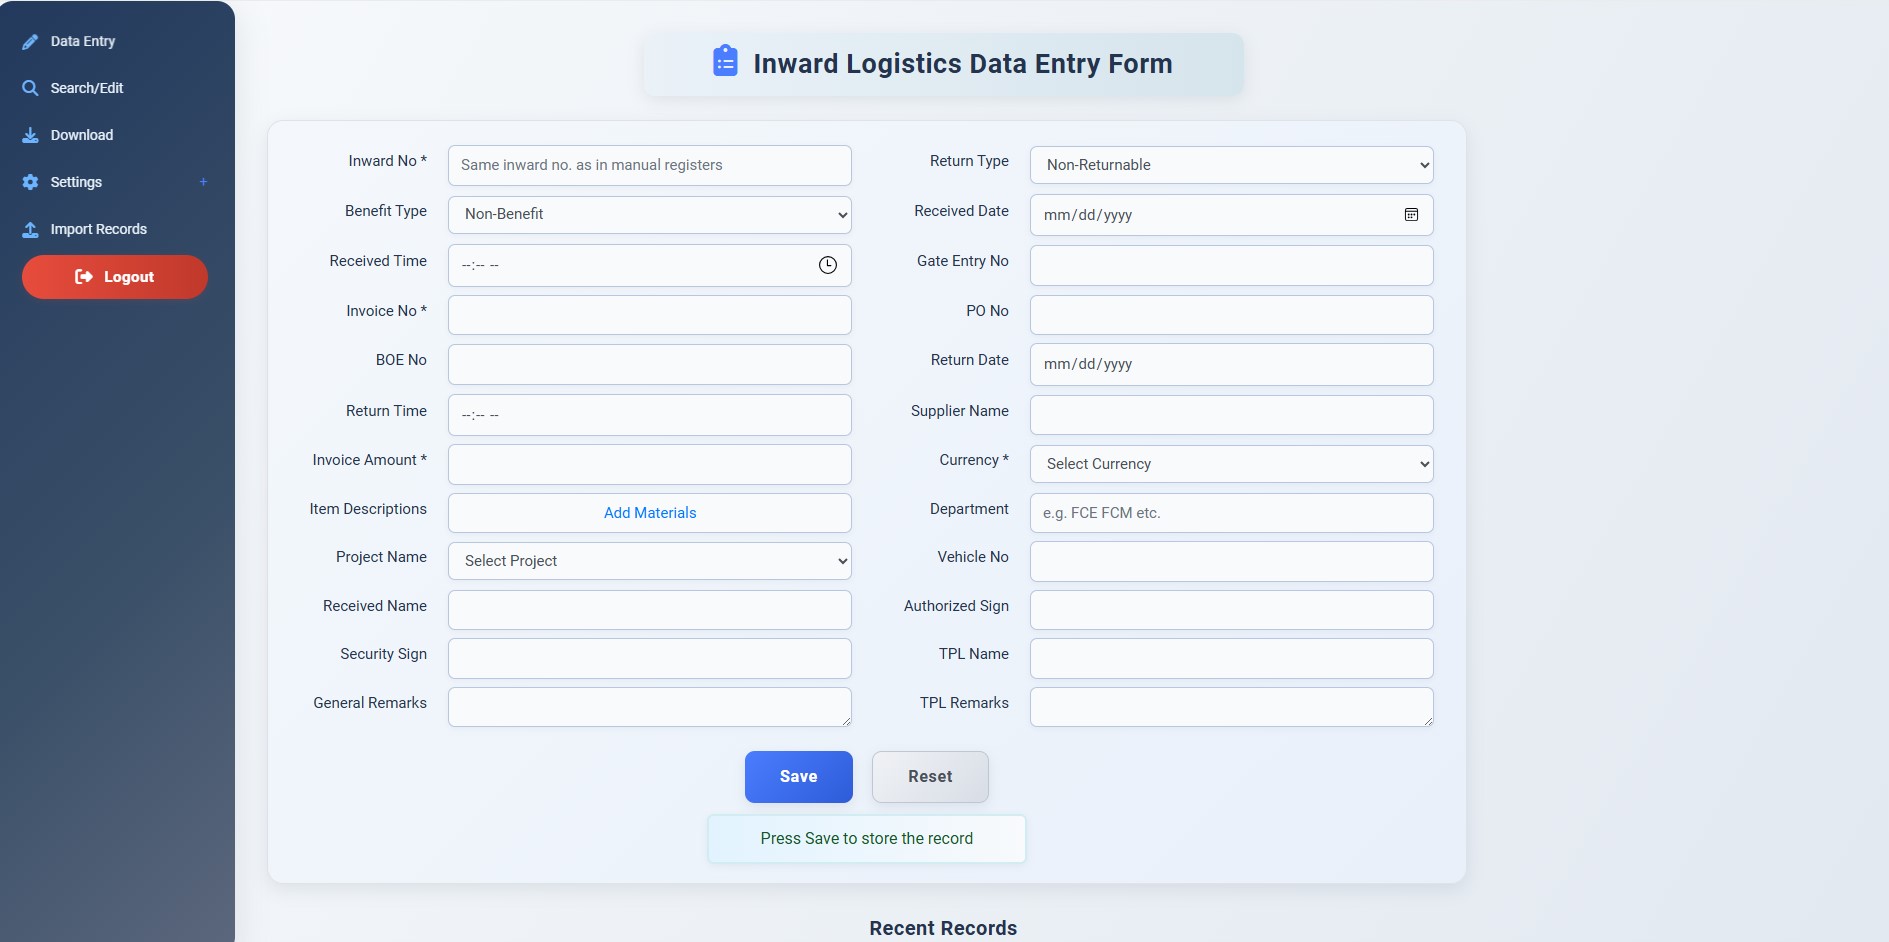Click the Search/Edit magnifier icon

click(29, 88)
